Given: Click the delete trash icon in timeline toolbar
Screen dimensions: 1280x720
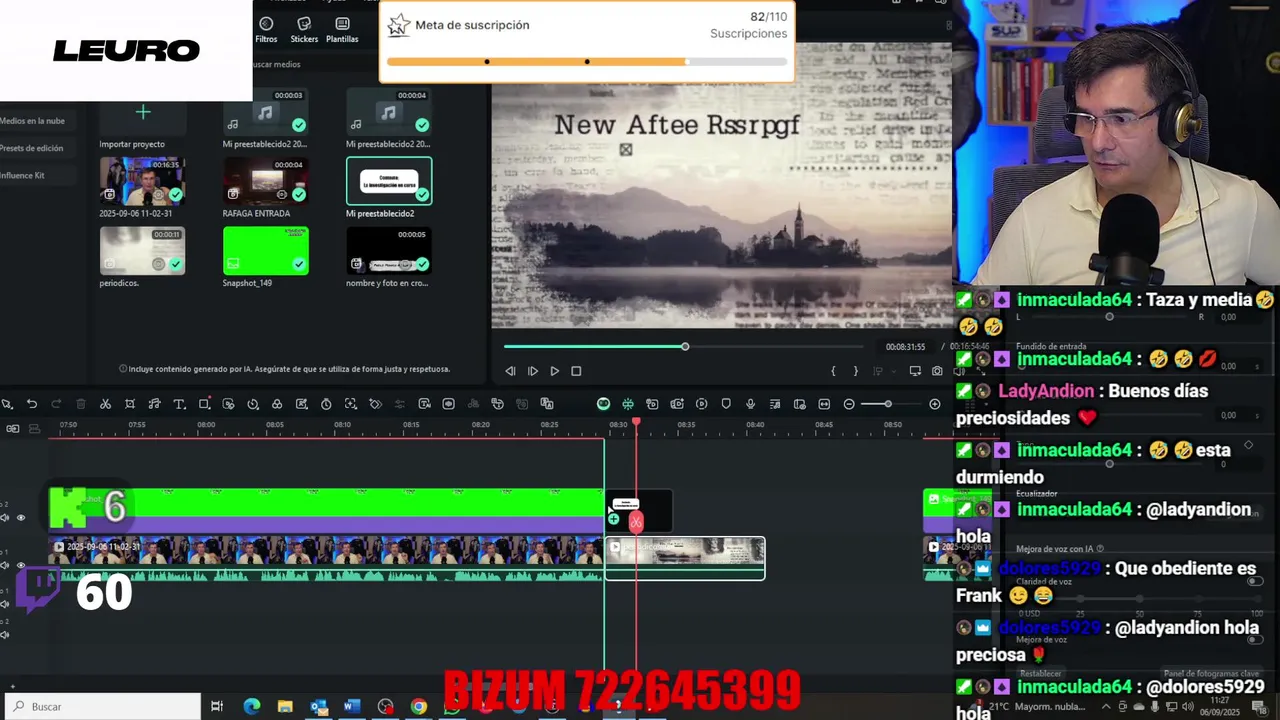Looking at the screenshot, I should (81, 404).
